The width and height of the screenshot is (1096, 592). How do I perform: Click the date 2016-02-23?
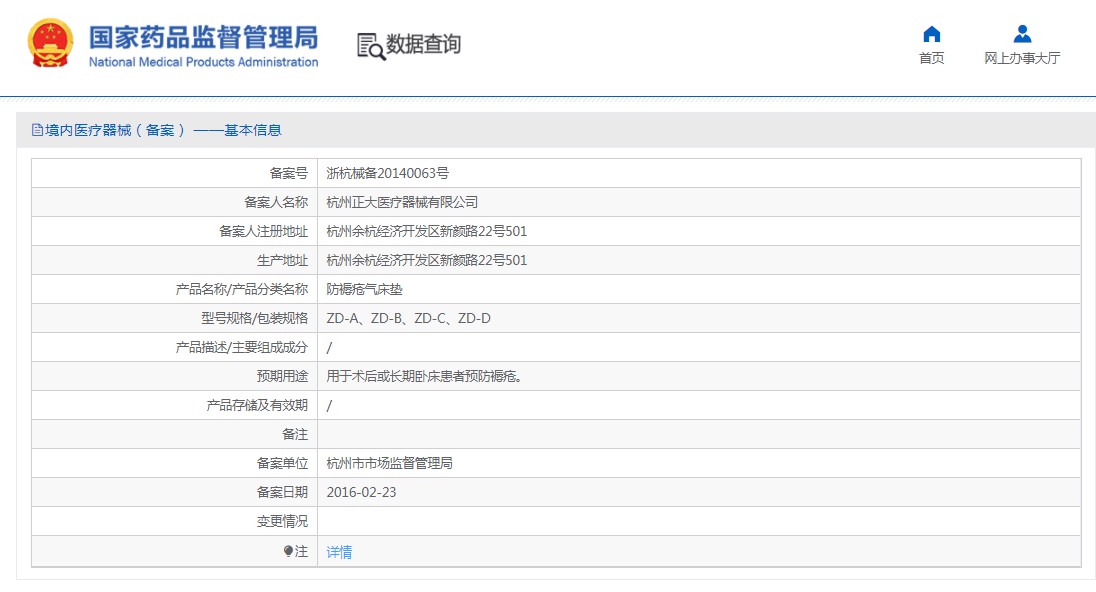click(361, 492)
